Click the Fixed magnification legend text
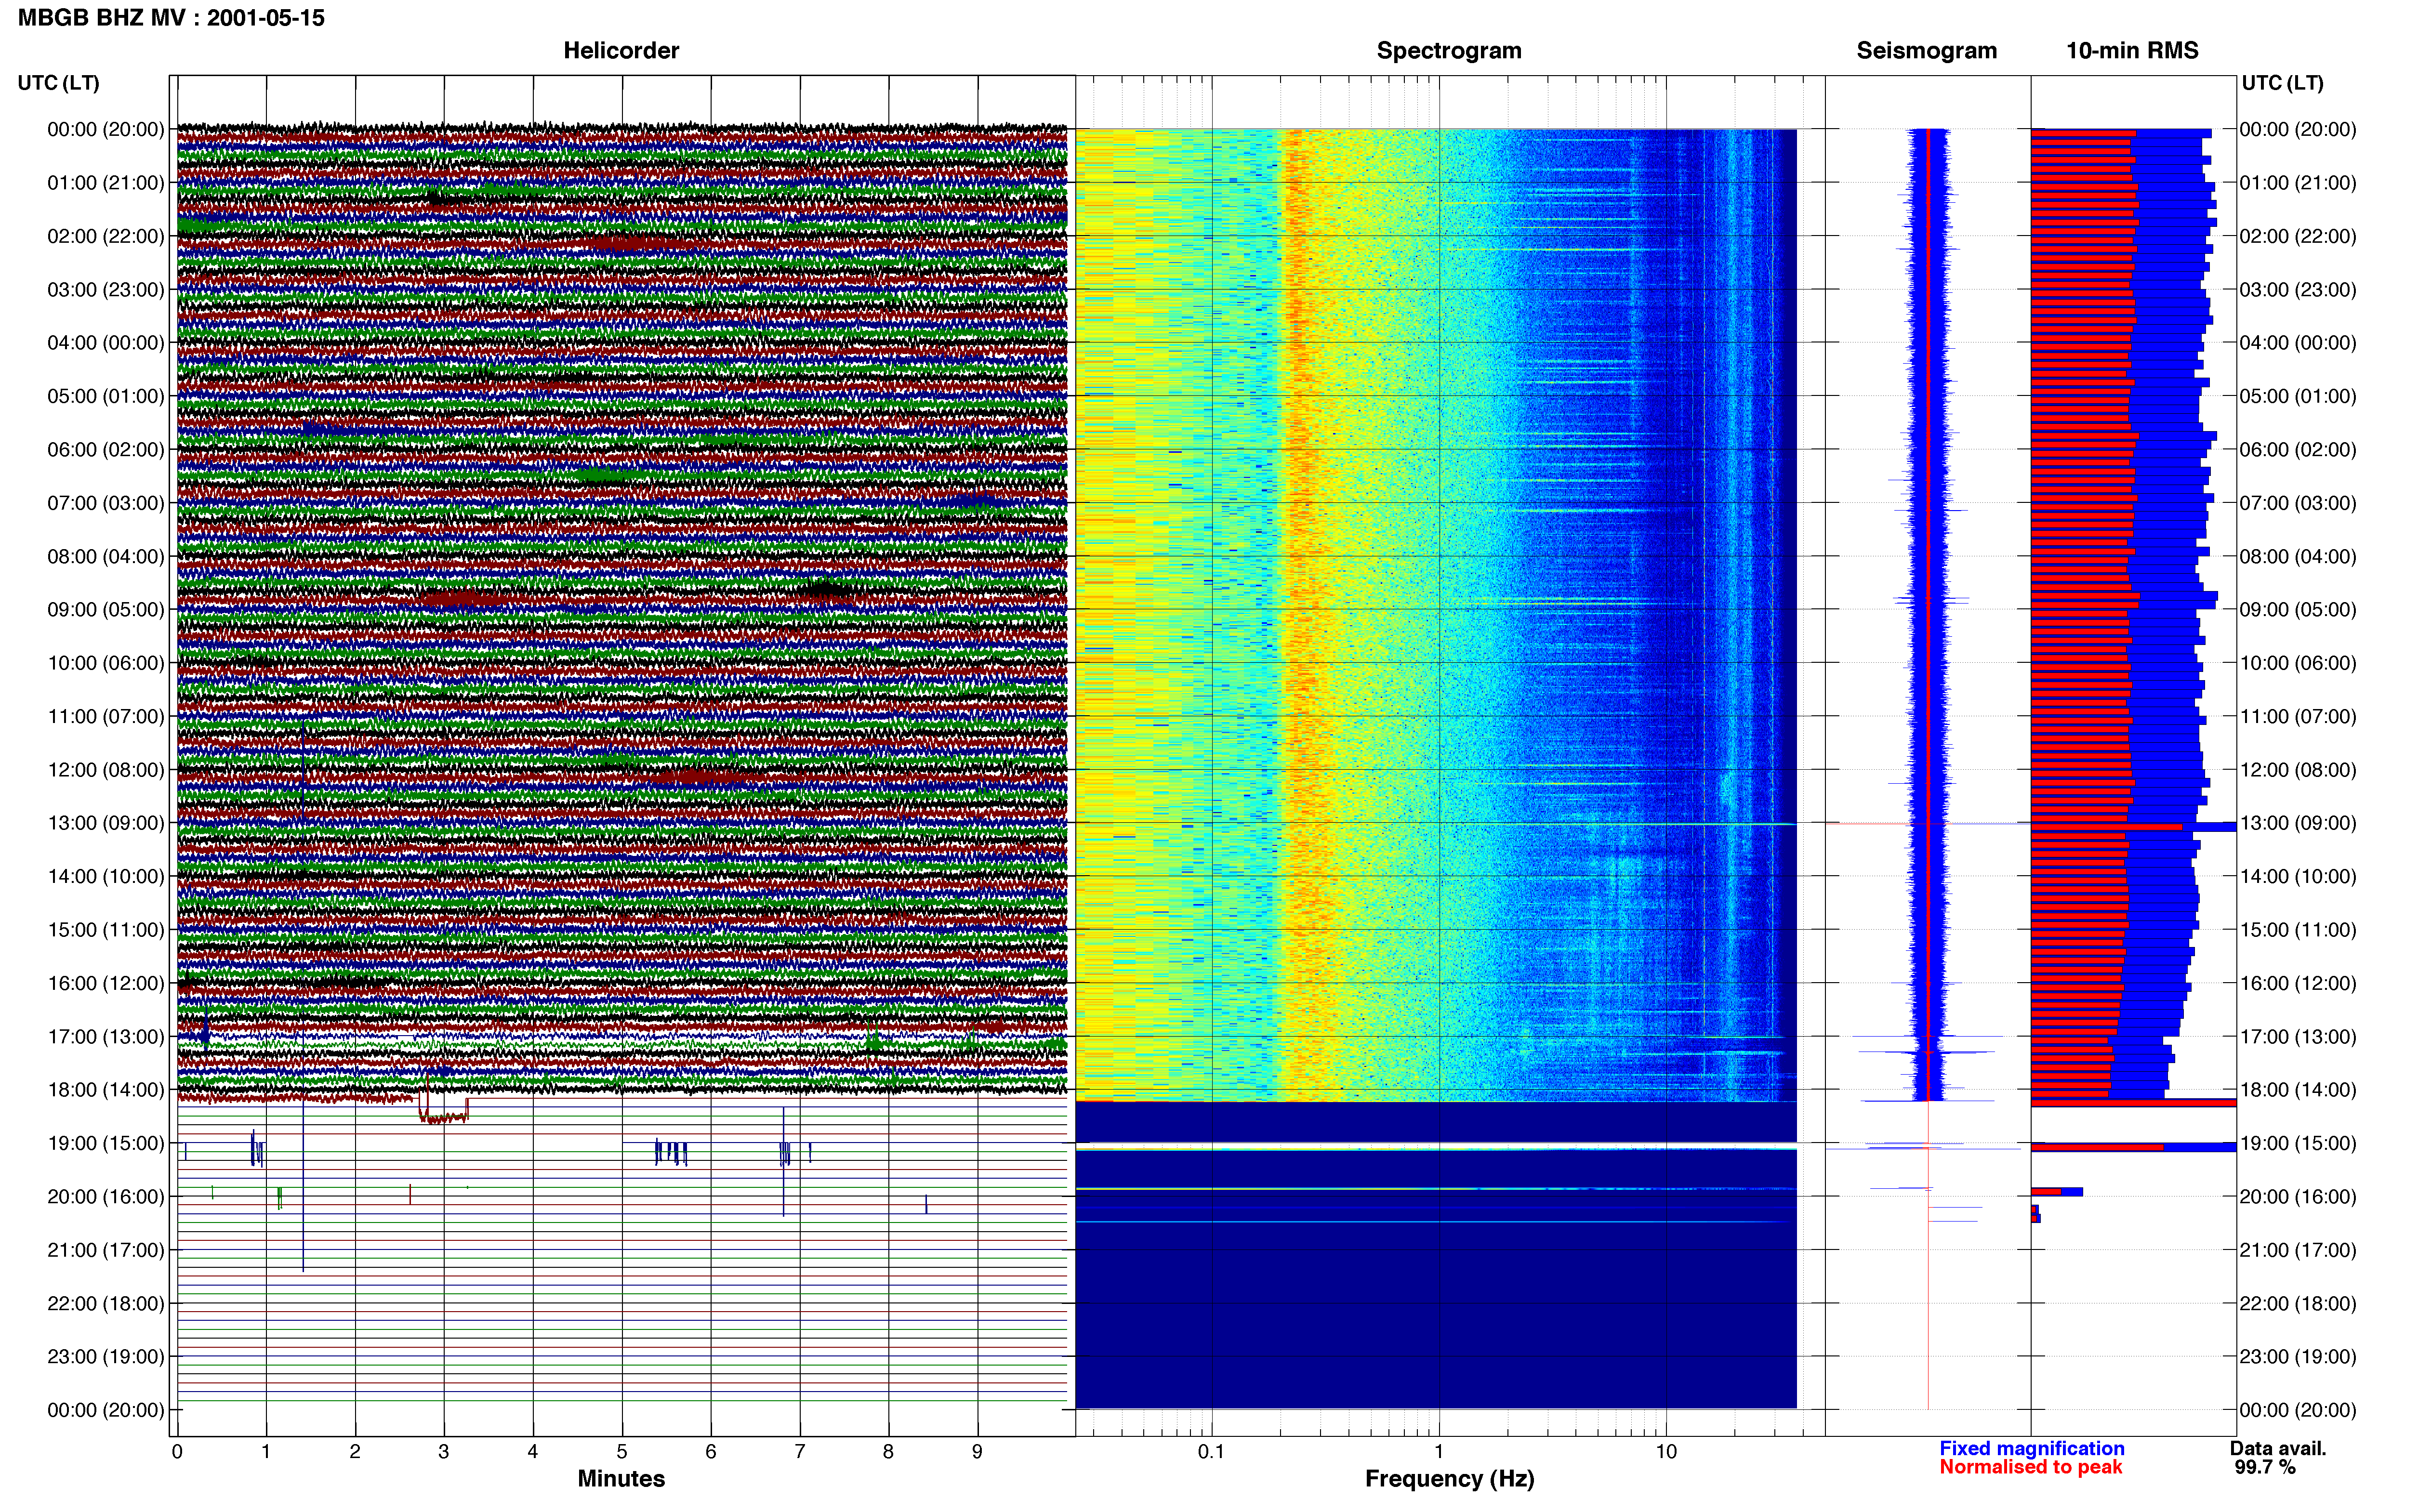Image resolution: width=2418 pixels, height=1512 pixels. [x=2032, y=1449]
